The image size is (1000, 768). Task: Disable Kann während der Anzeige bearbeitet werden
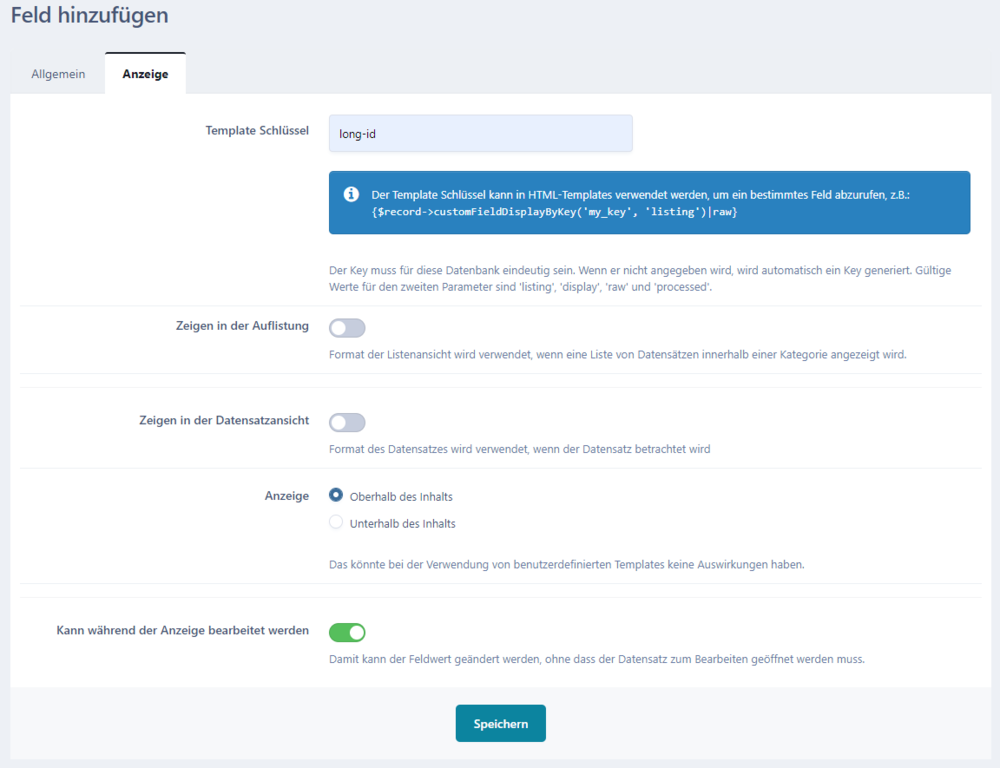(347, 632)
